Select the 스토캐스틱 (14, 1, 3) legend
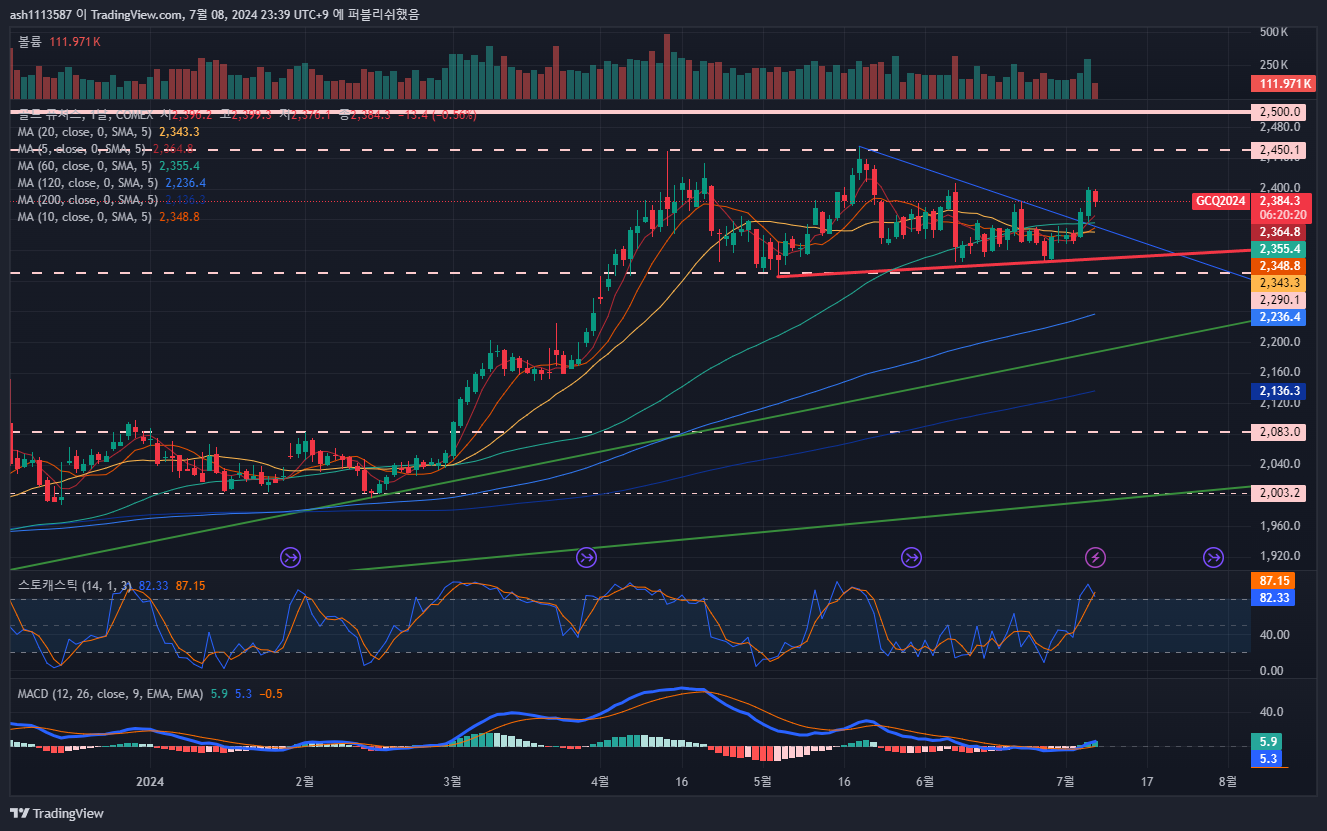 tap(75, 585)
